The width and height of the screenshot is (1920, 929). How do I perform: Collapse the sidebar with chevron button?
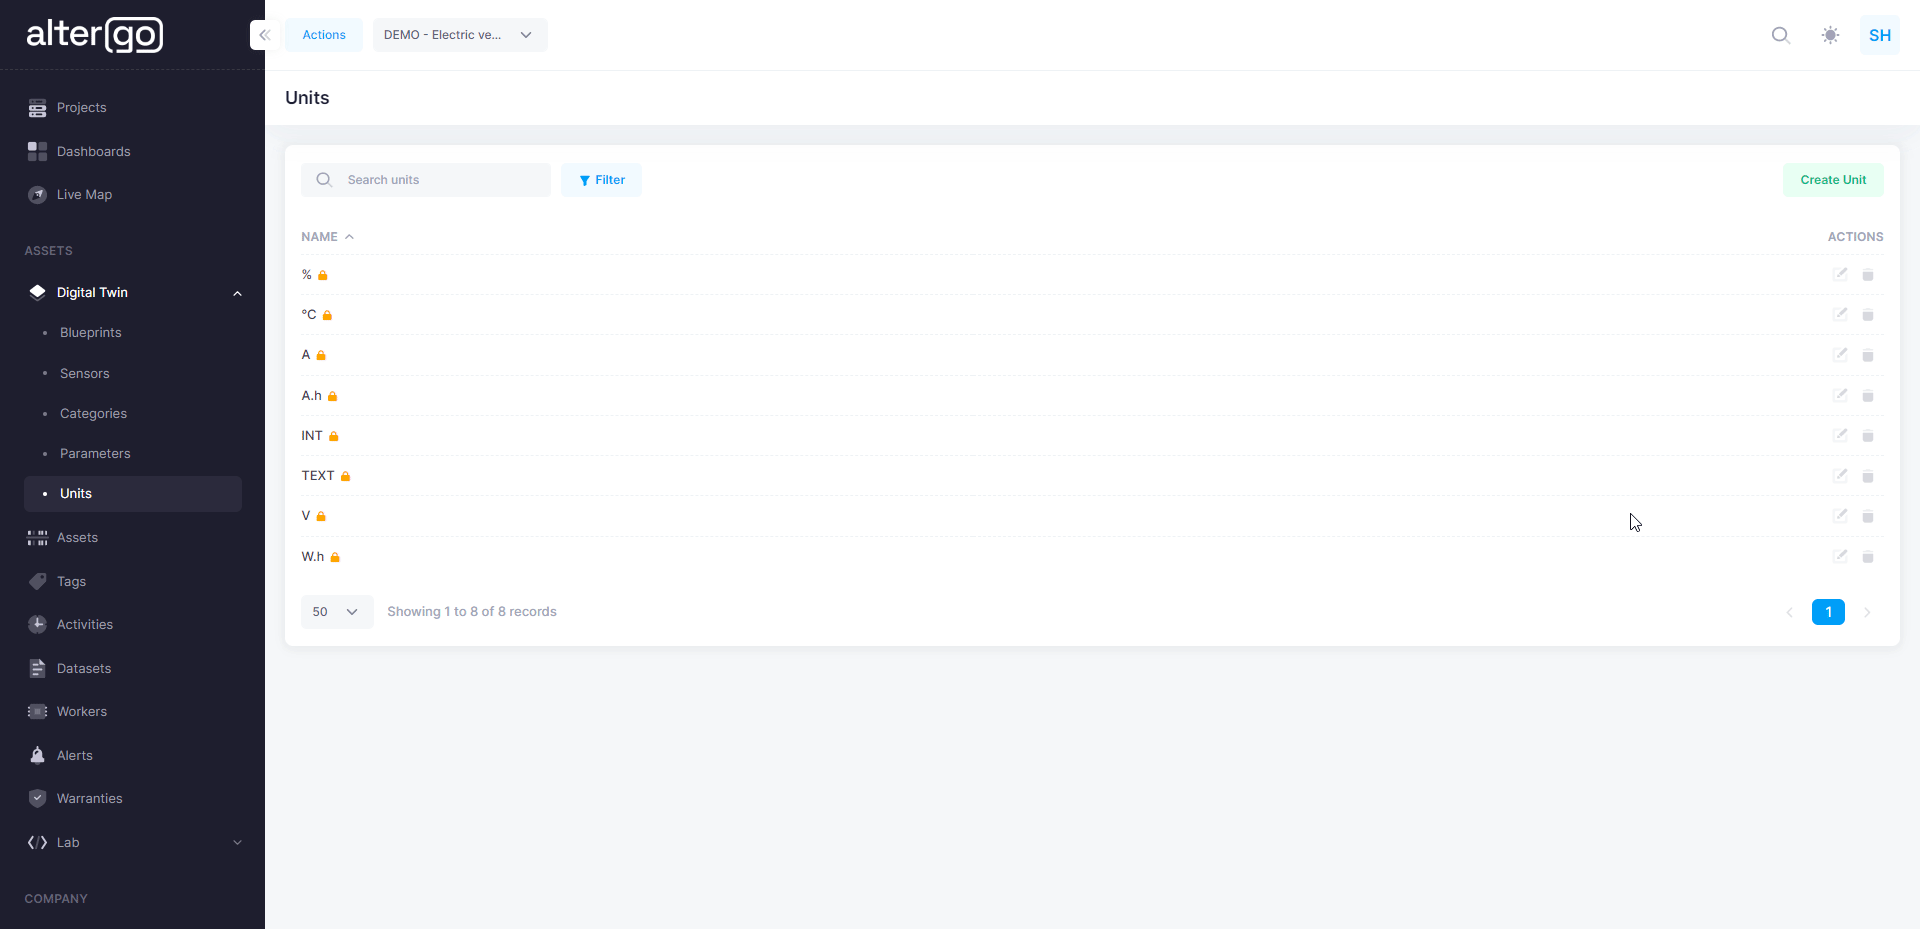pyautogui.click(x=264, y=34)
